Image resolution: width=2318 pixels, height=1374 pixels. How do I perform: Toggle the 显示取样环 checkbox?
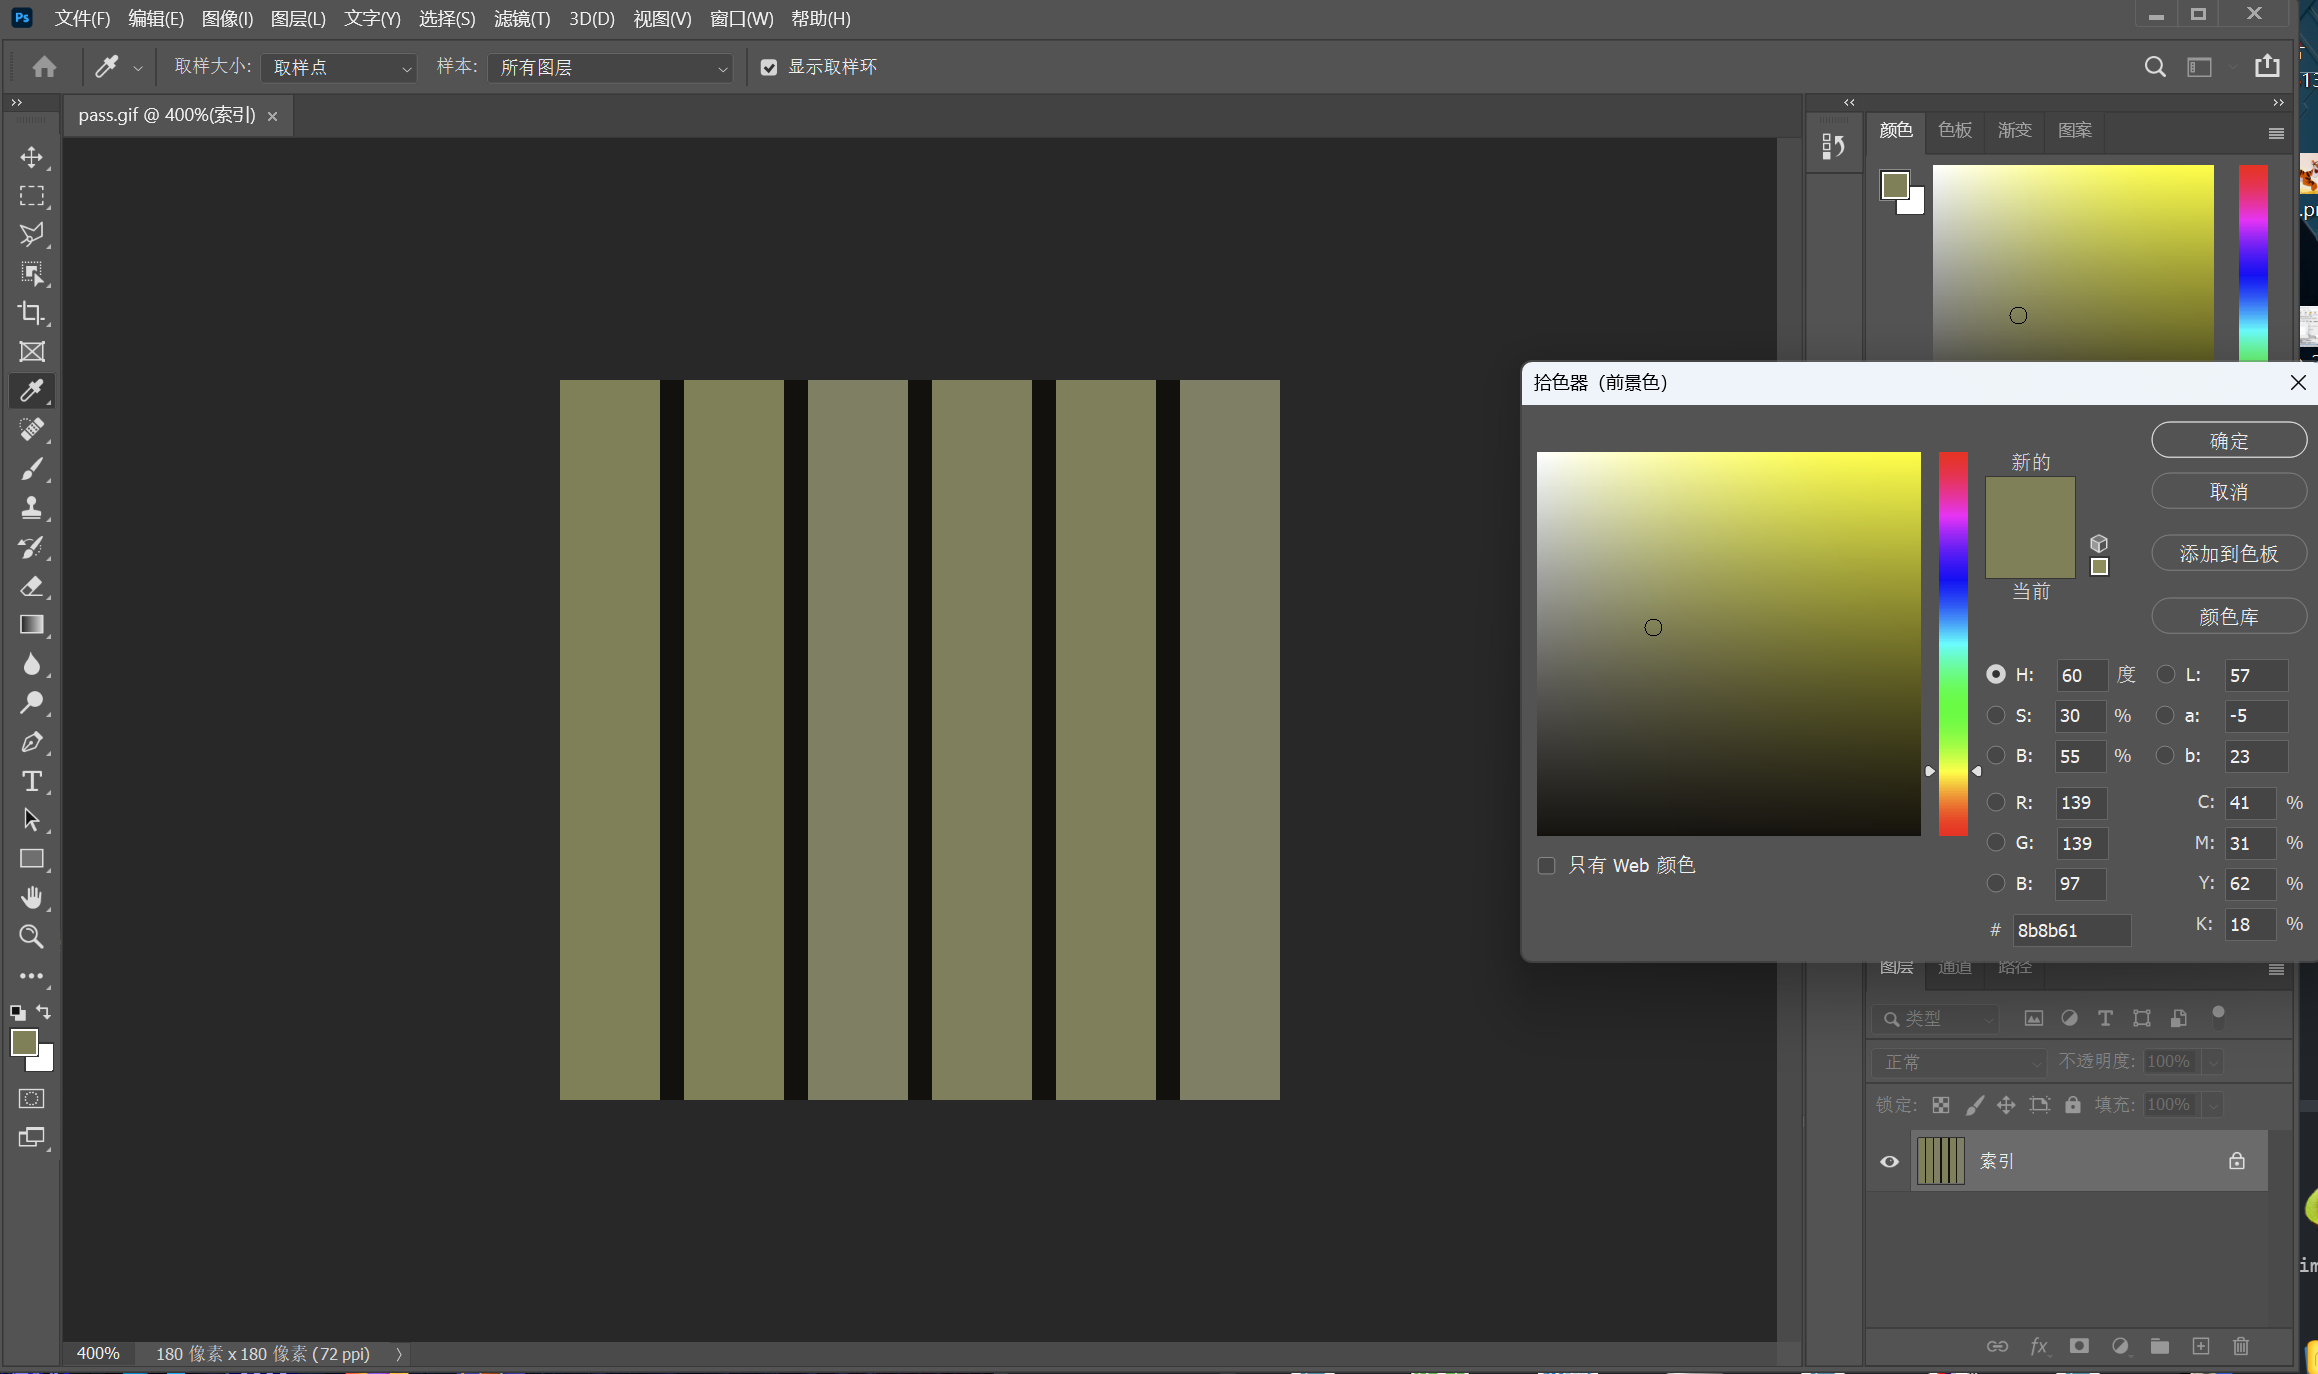(769, 67)
